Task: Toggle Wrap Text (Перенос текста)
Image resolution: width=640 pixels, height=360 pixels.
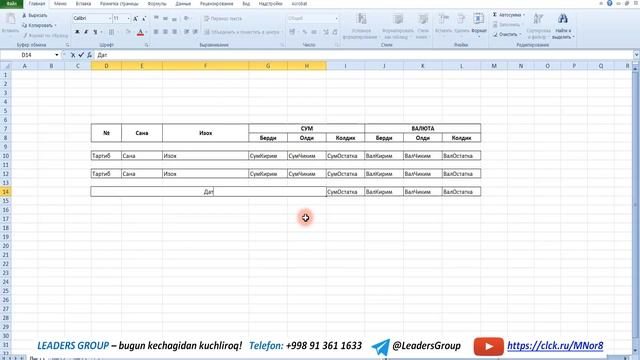Action: tap(223, 18)
